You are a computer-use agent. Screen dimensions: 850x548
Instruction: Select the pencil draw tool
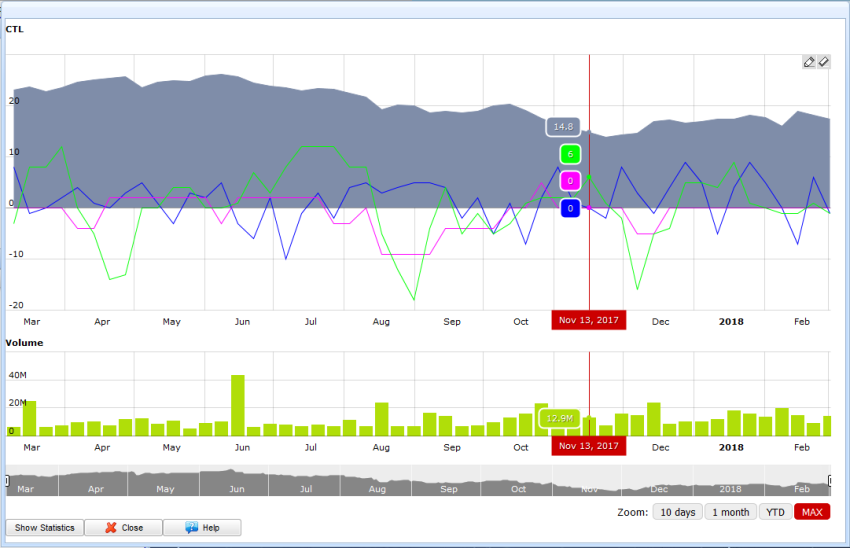point(809,62)
